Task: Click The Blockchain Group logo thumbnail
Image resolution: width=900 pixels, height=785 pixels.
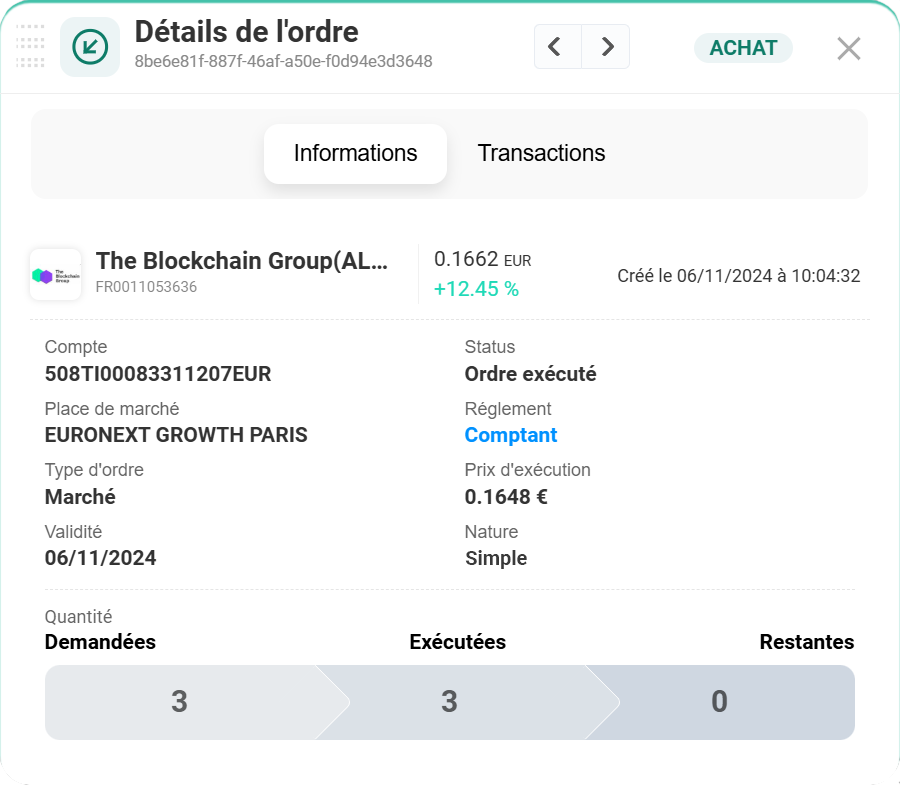Action: pos(55,275)
